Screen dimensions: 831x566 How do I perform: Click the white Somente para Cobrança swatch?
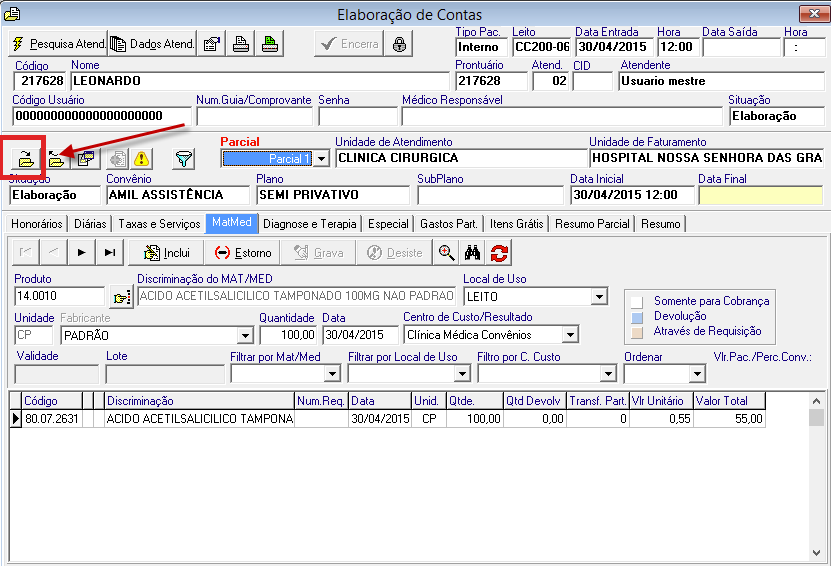click(x=637, y=302)
